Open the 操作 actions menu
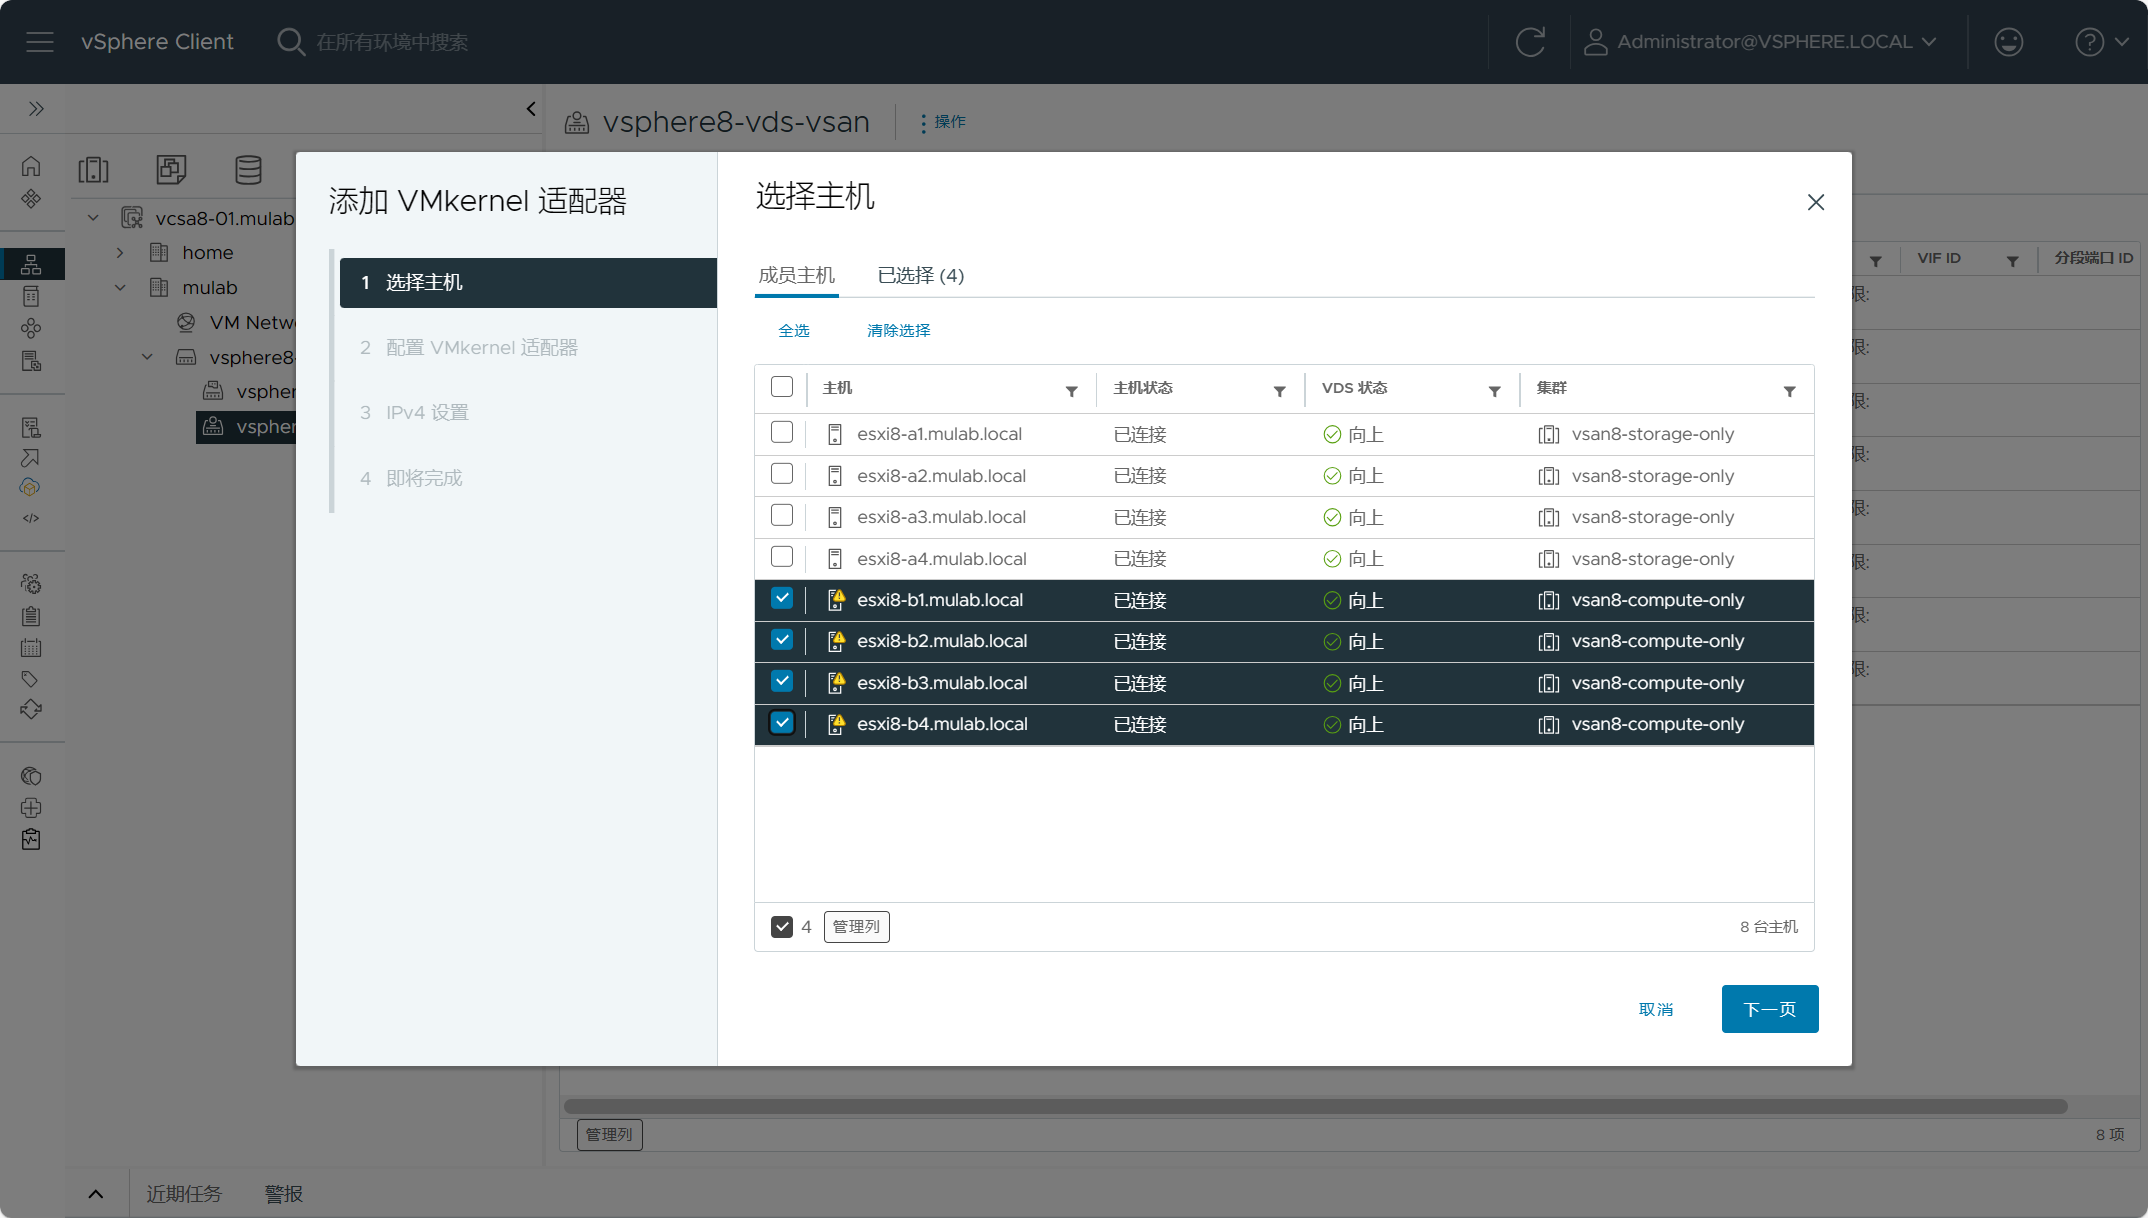The image size is (2148, 1218). 942,122
